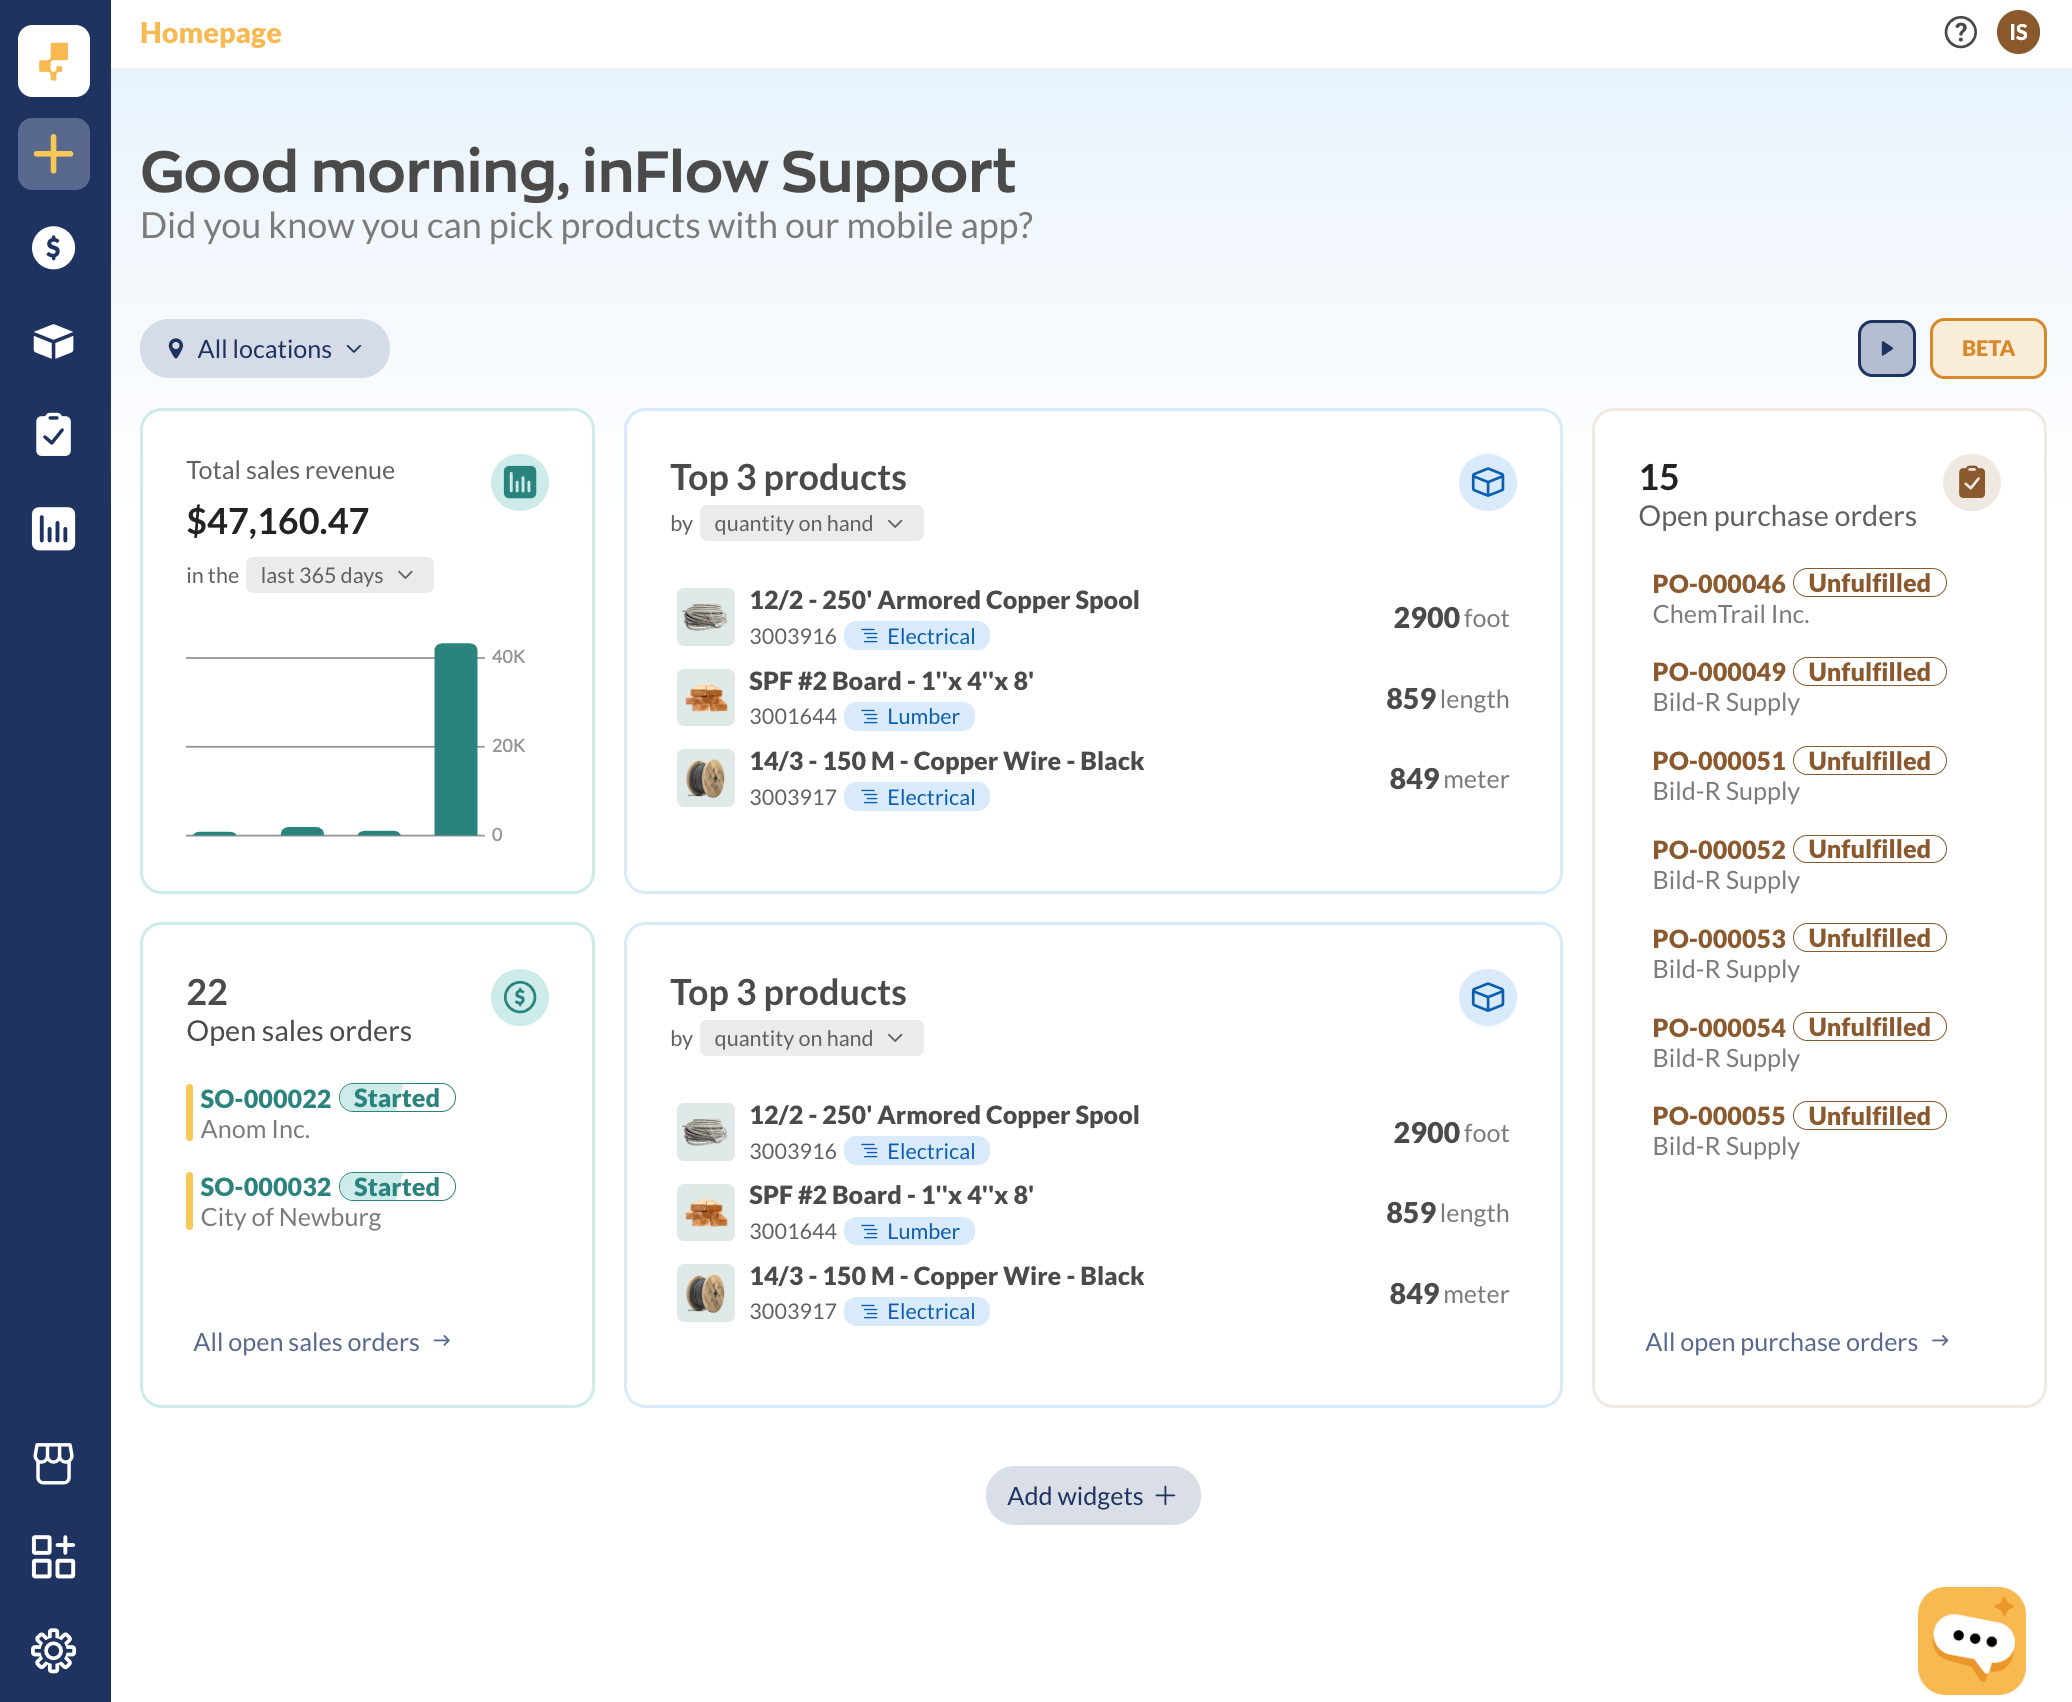The height and width of the screenshot is (1702, 2072).
Task: Open the Showroom storefront icon in sidebar
Action: click(x=53, y=1464)
